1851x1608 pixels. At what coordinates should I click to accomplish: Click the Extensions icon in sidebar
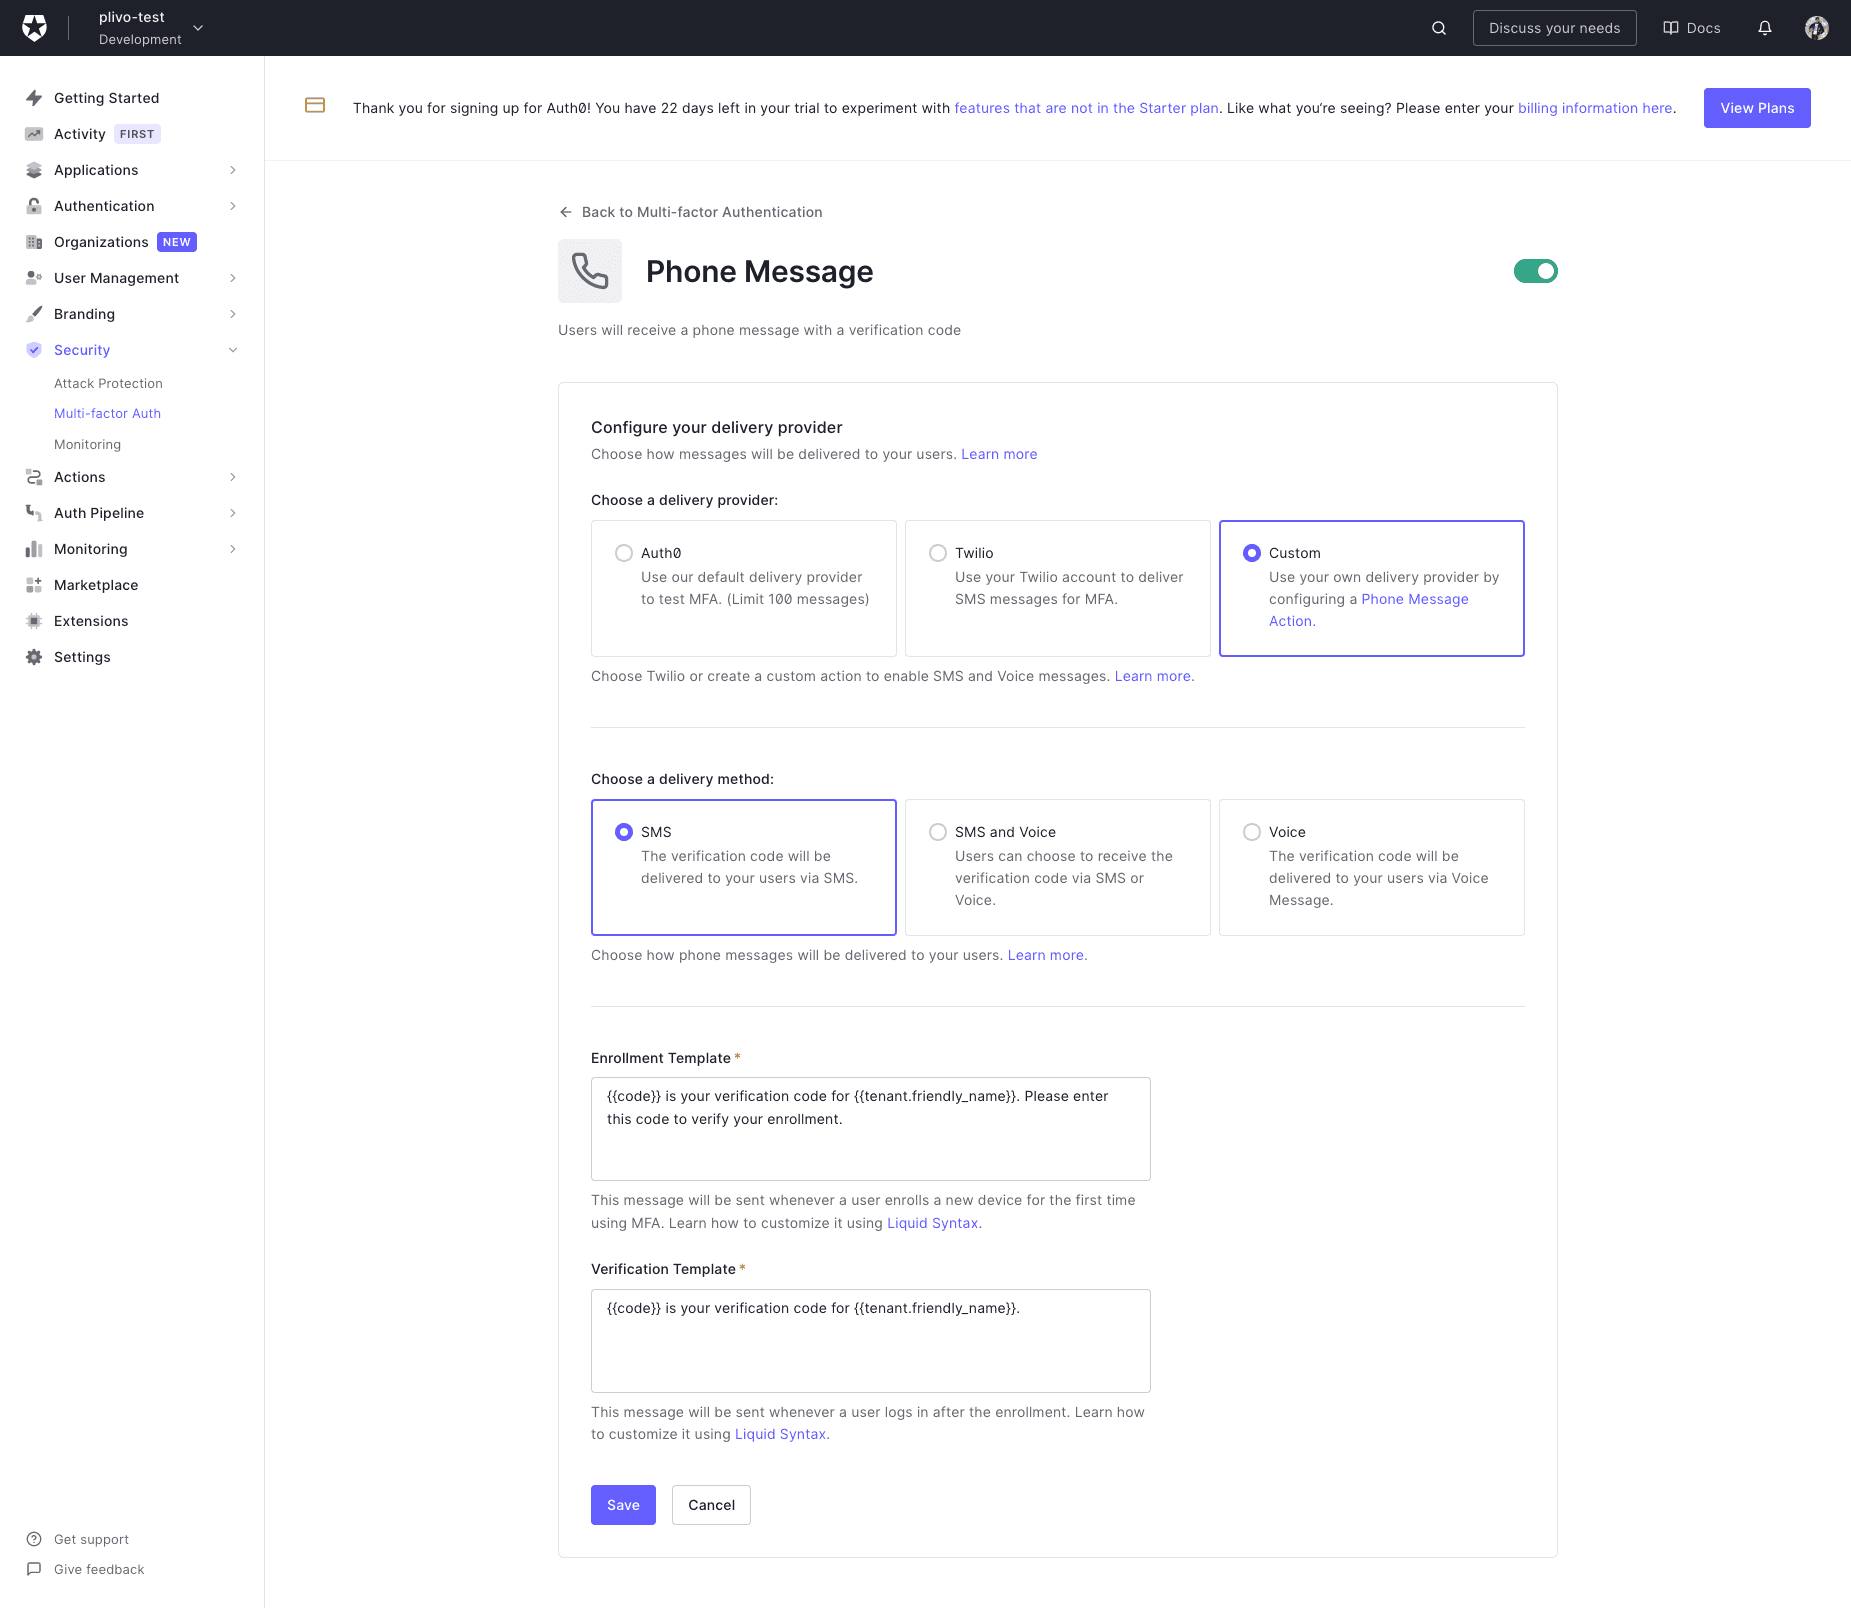34,621
